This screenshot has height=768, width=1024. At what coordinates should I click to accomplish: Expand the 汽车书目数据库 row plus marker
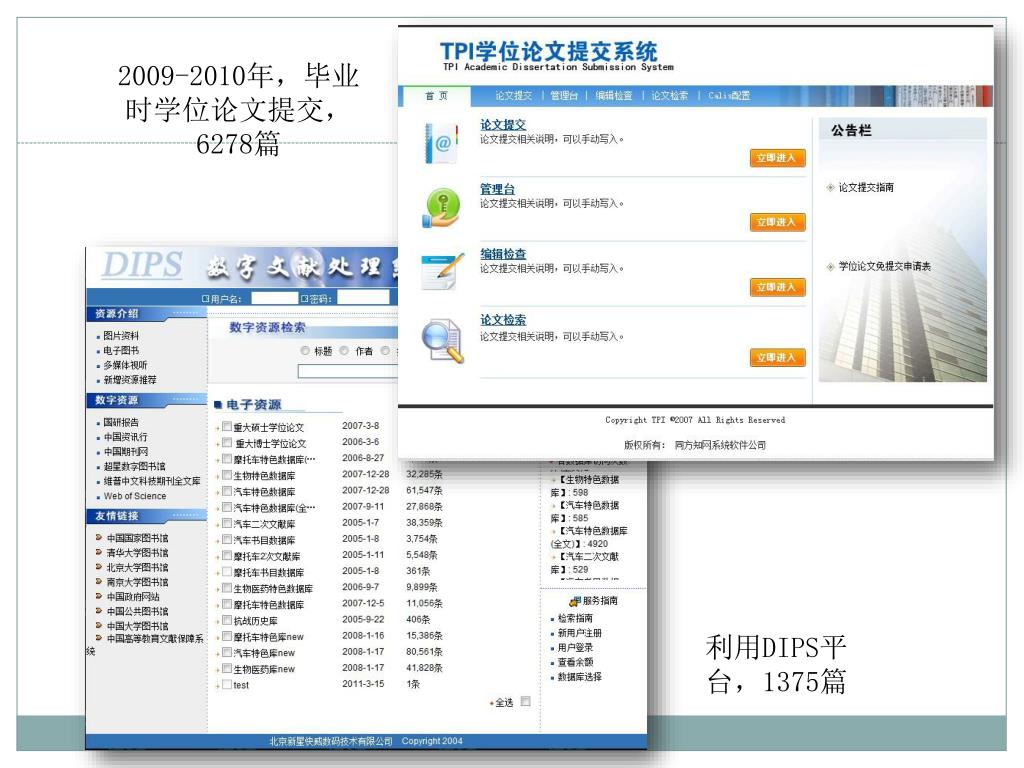point(218,541)
